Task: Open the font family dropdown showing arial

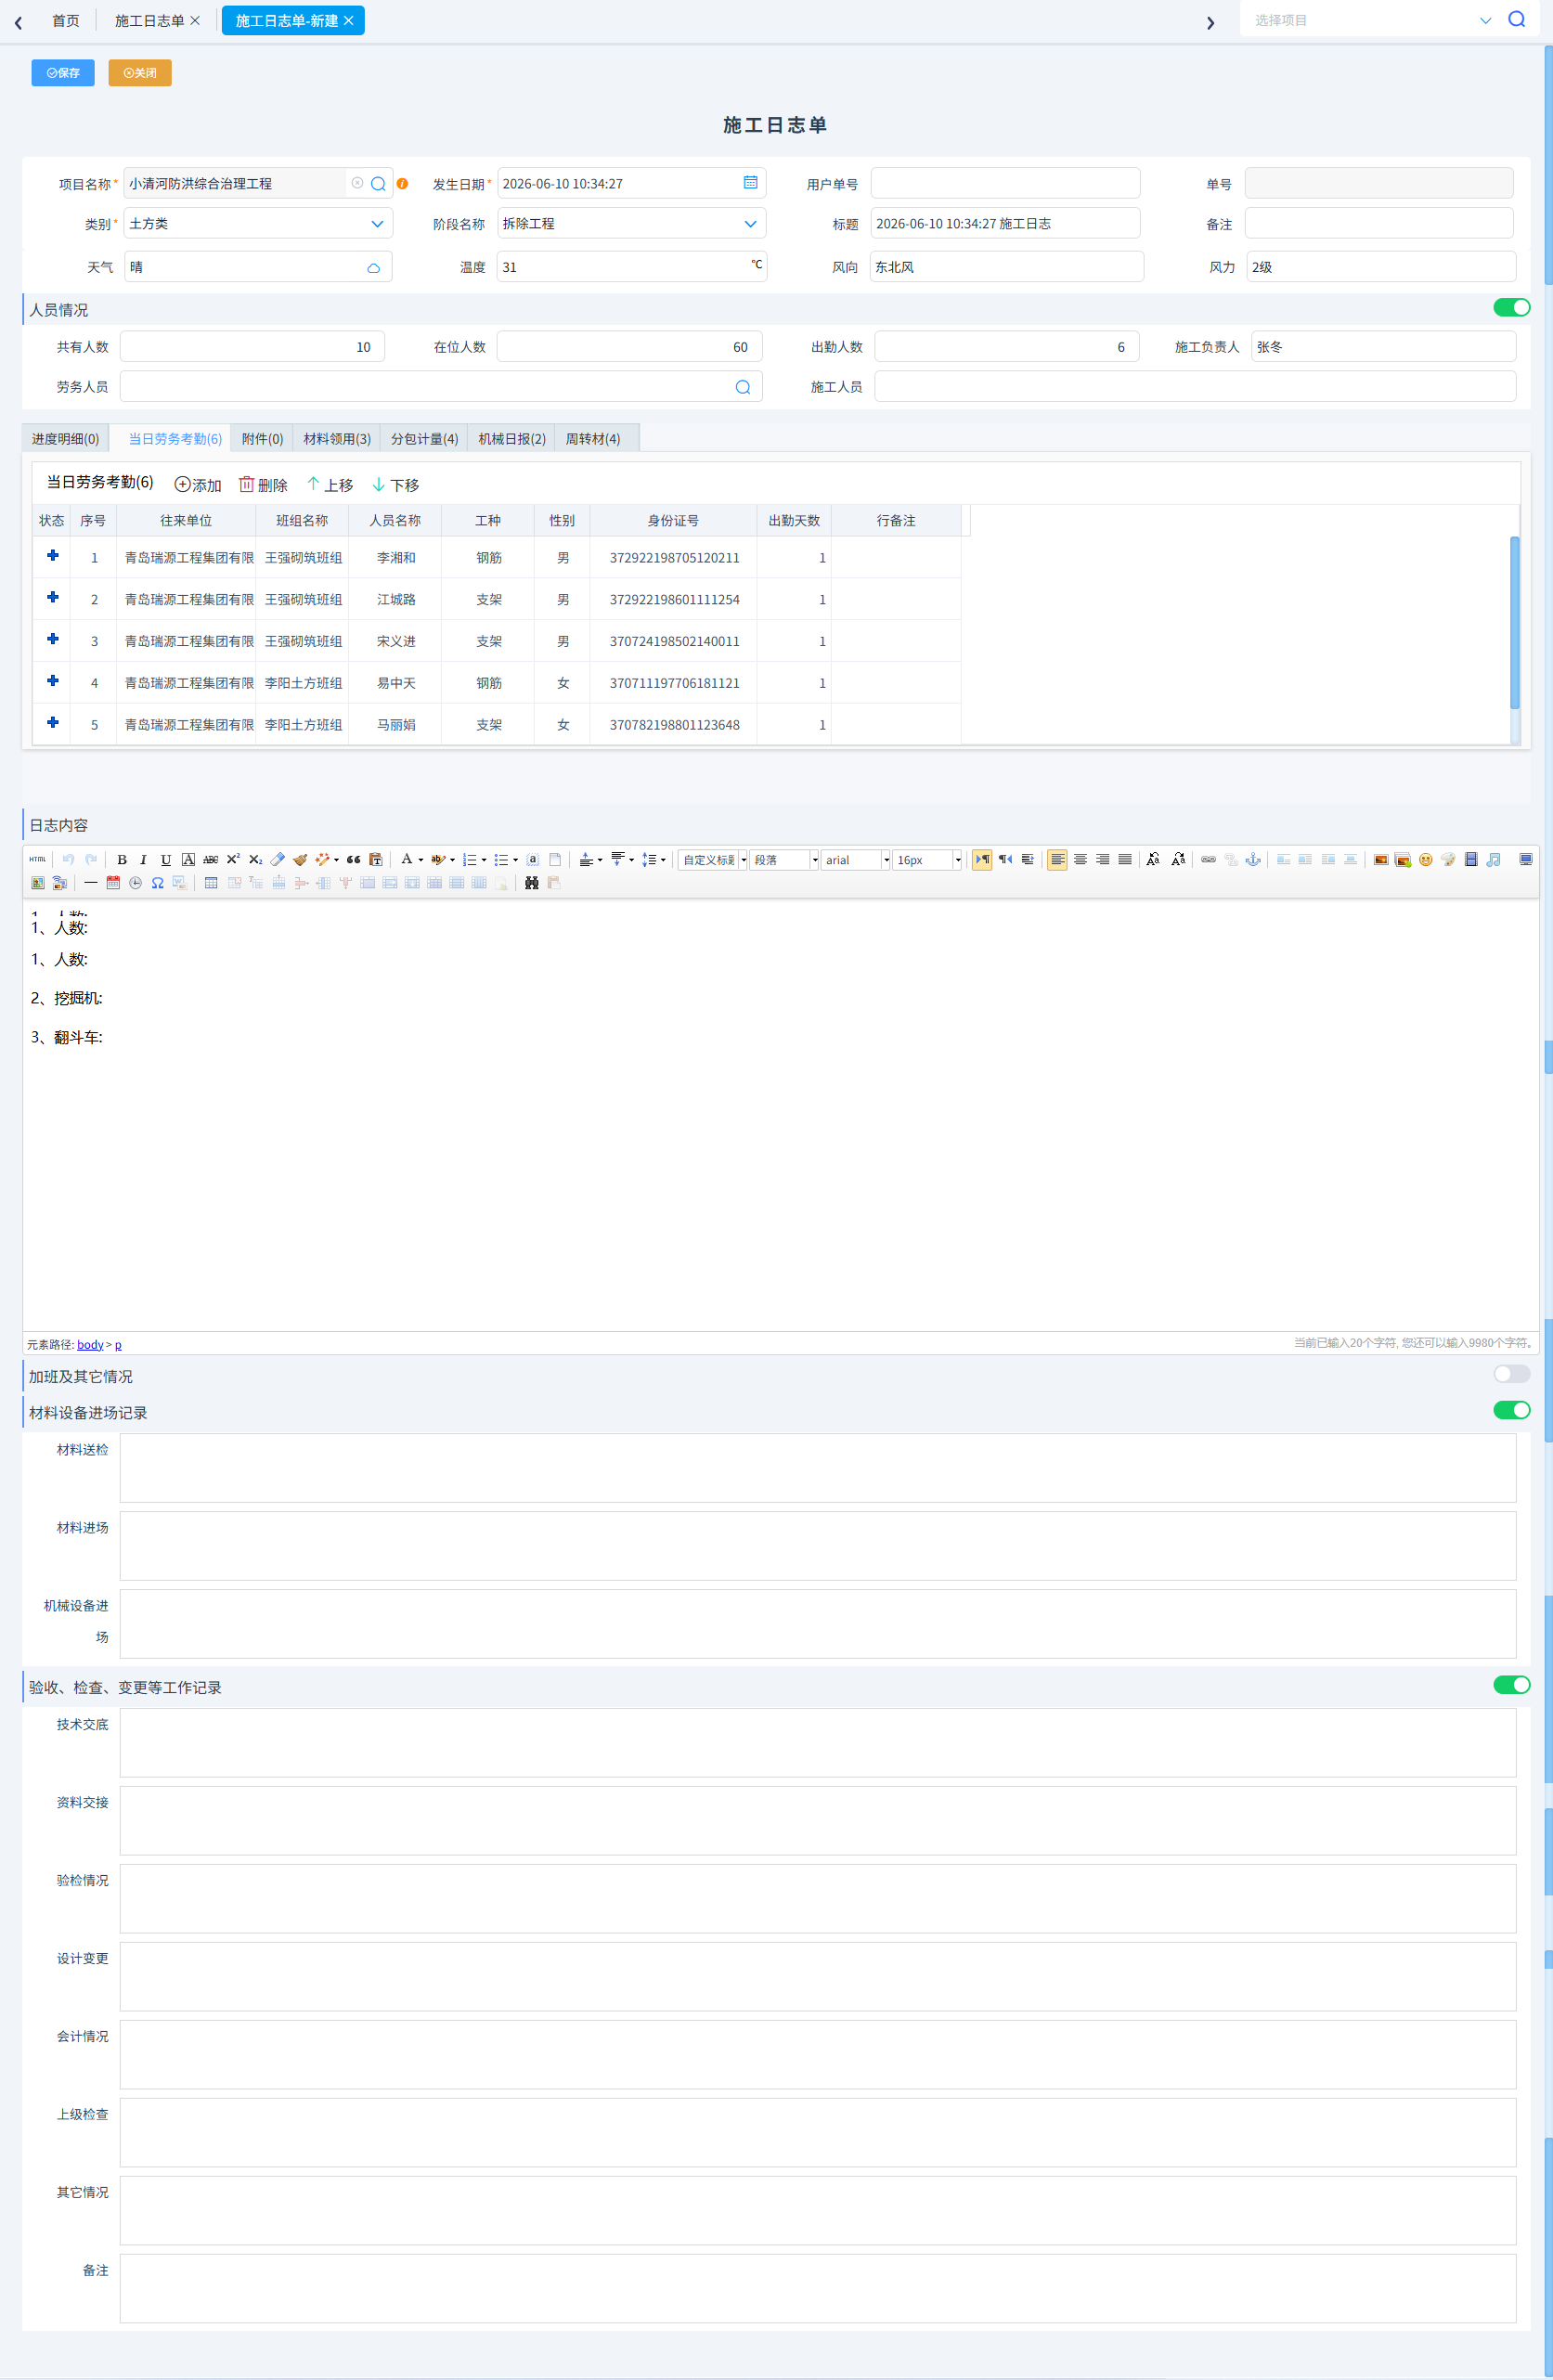Action: tap(856, 860)
